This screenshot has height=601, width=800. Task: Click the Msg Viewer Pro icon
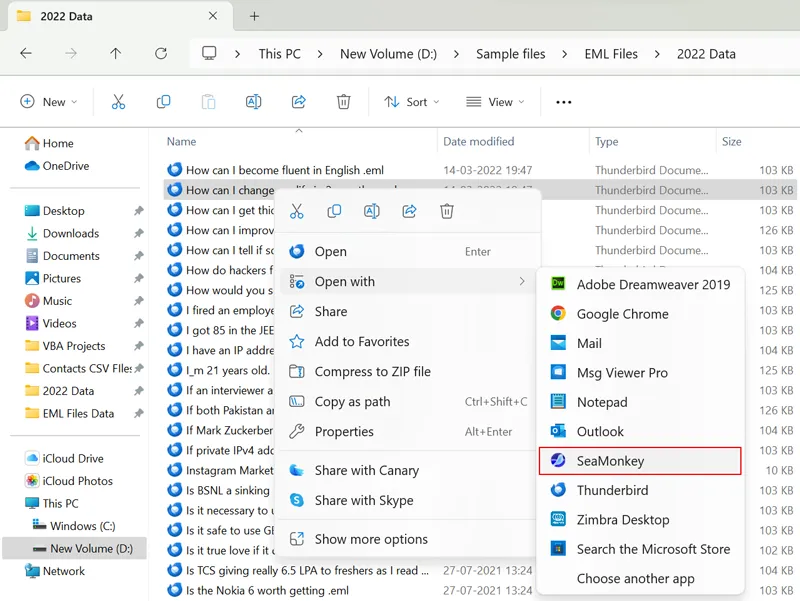[558, 372]
